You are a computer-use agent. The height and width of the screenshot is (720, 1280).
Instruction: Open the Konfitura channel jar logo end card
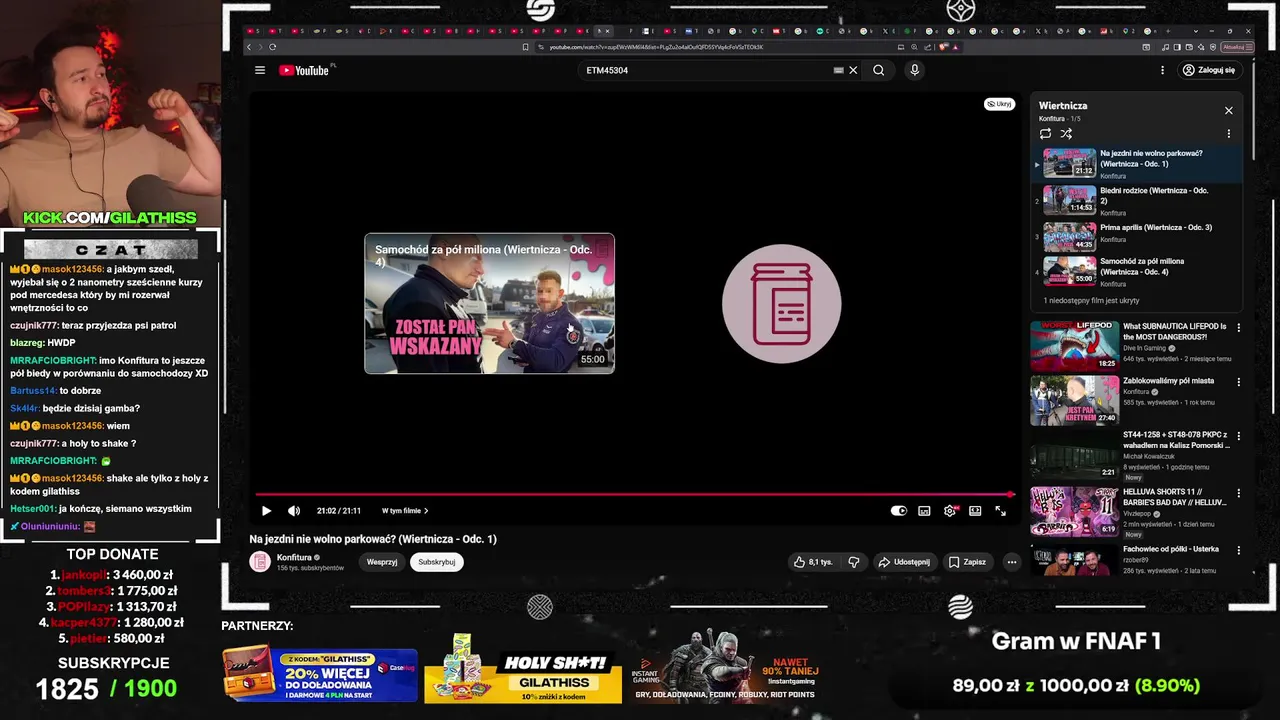(781, 303)
